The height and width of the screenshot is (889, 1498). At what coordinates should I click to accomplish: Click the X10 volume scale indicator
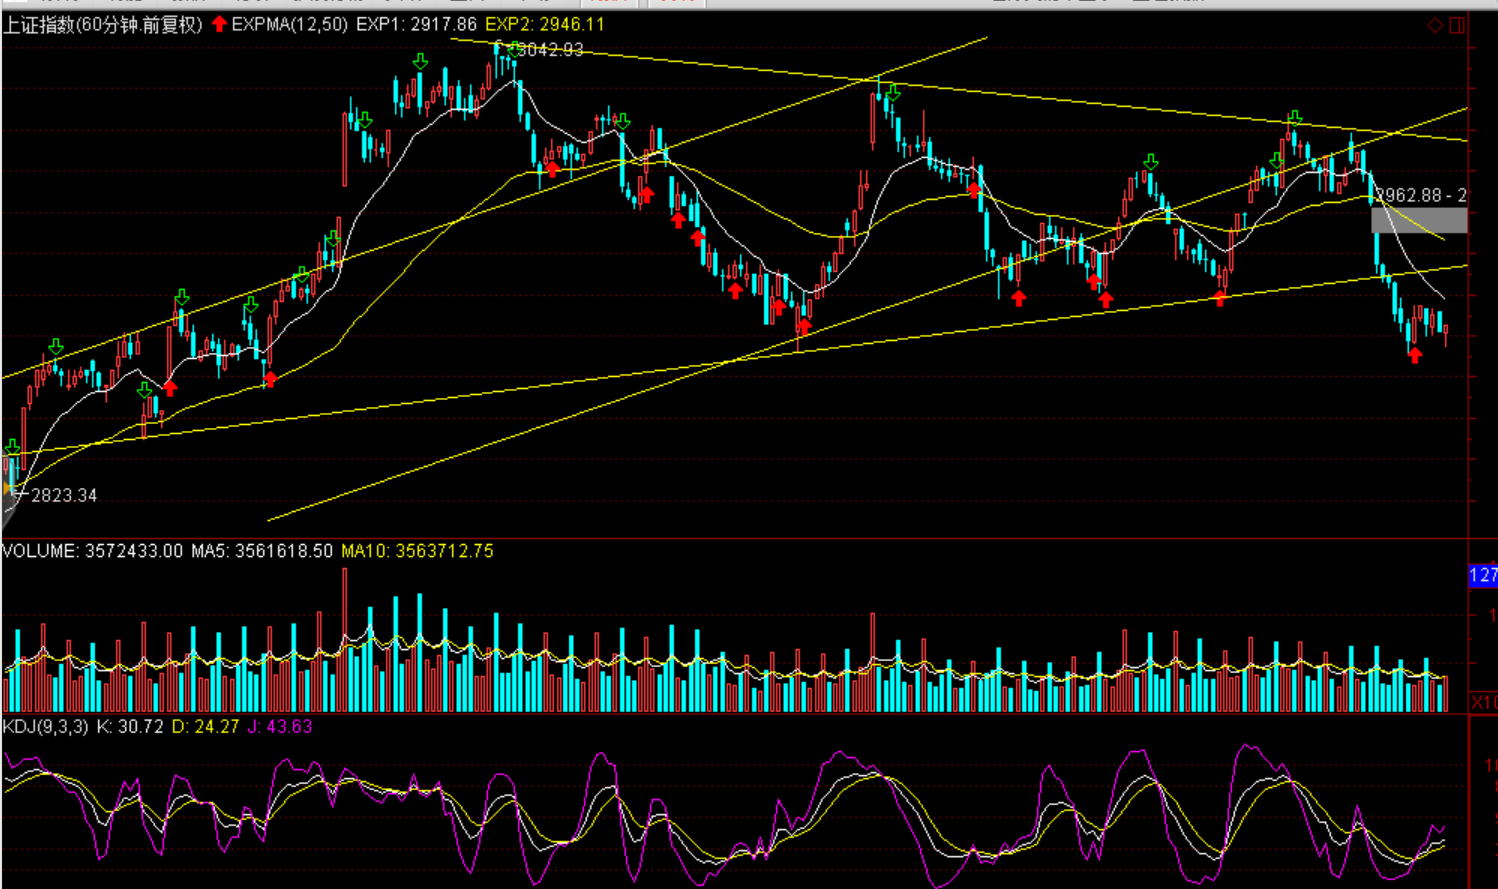pyautogui.click(x=1483, y=702)
